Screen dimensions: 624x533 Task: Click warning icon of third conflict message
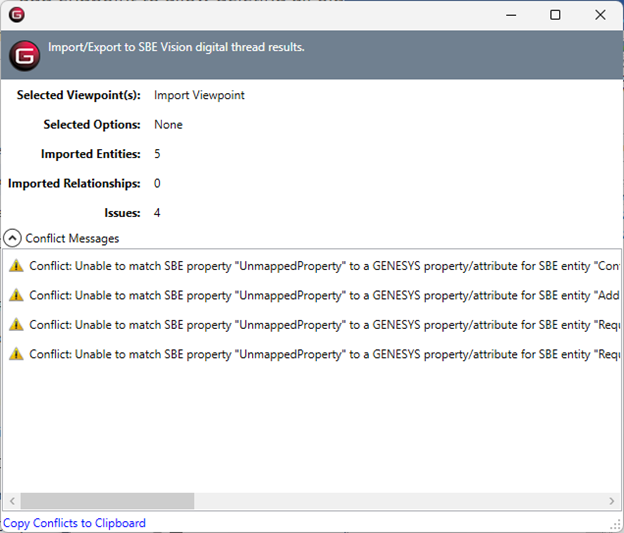click(16, 325)
